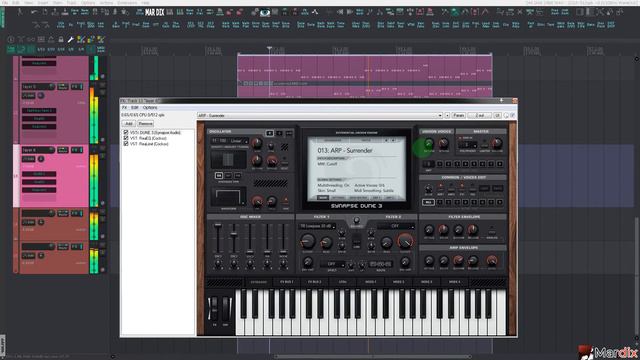The height and width of the screenshot is (360, 640).
Task: Click the modulation wheel
Action: tap(226, 309)
